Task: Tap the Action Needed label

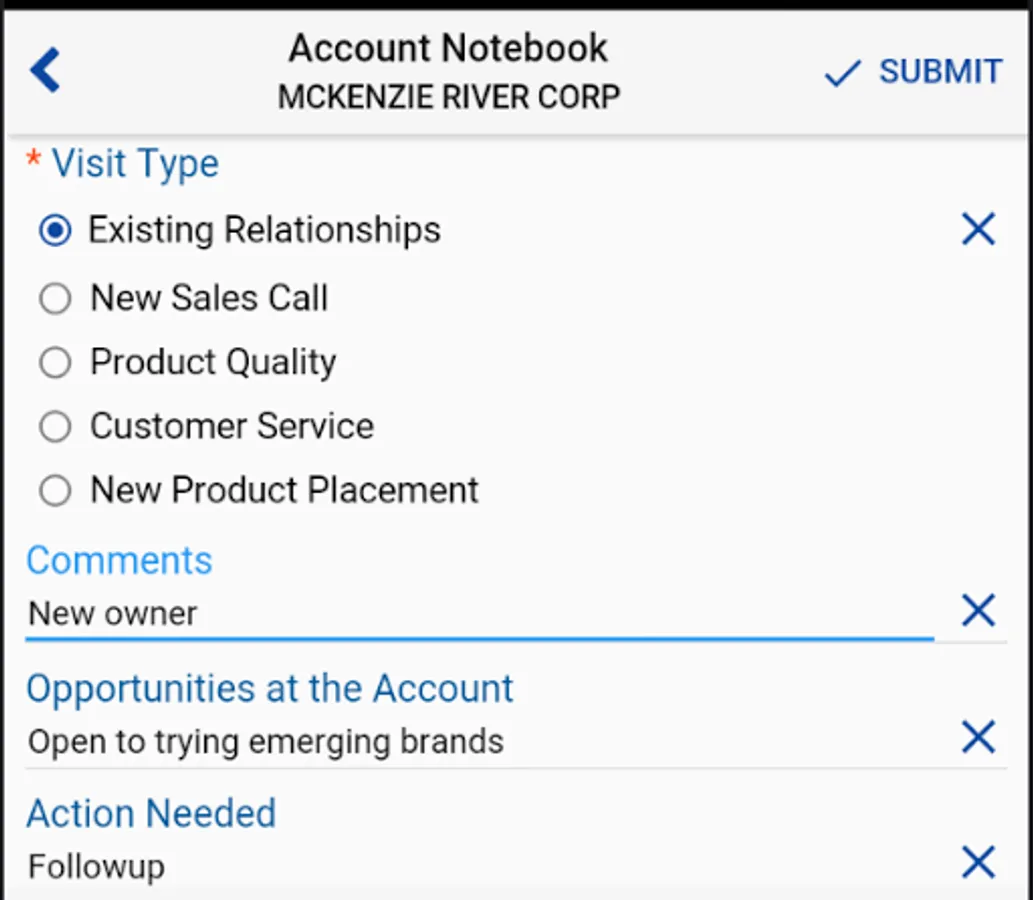Action: [x=151, y=813]
